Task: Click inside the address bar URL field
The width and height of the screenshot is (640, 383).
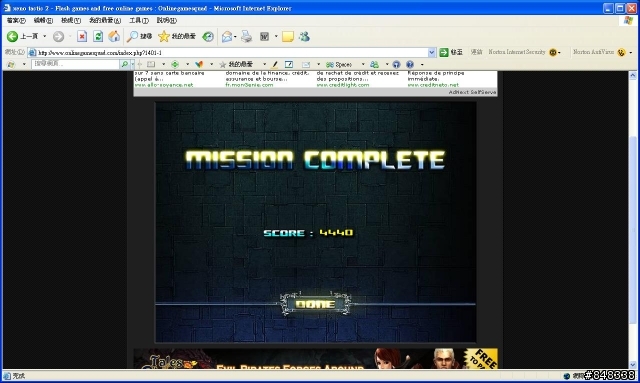Action: [x=233, y=53]
